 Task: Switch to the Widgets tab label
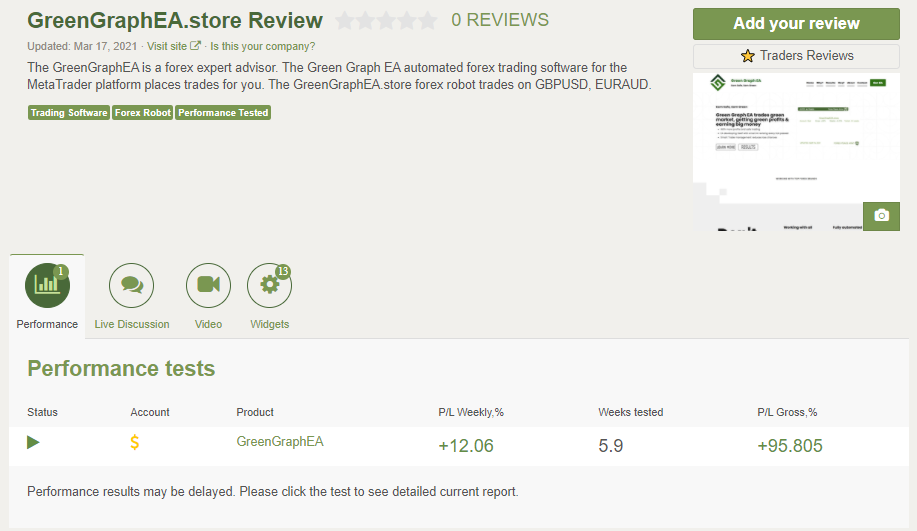[x=270, y=324]
